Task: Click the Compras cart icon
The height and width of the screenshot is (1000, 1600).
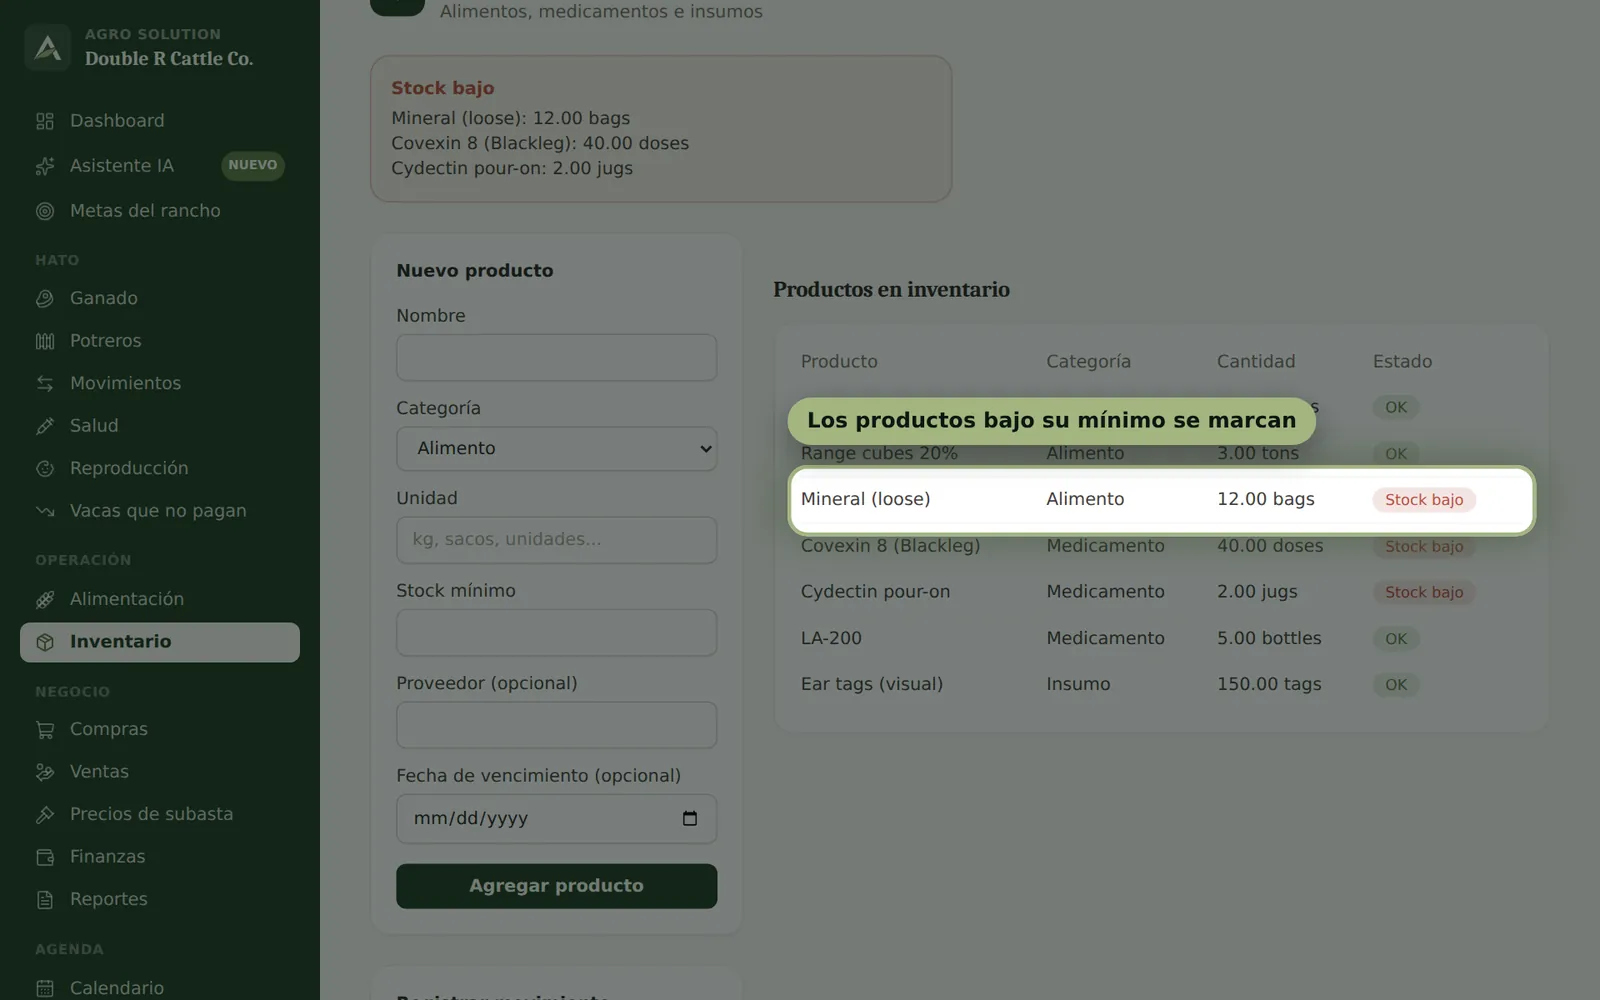Action: tap(45, 730)
